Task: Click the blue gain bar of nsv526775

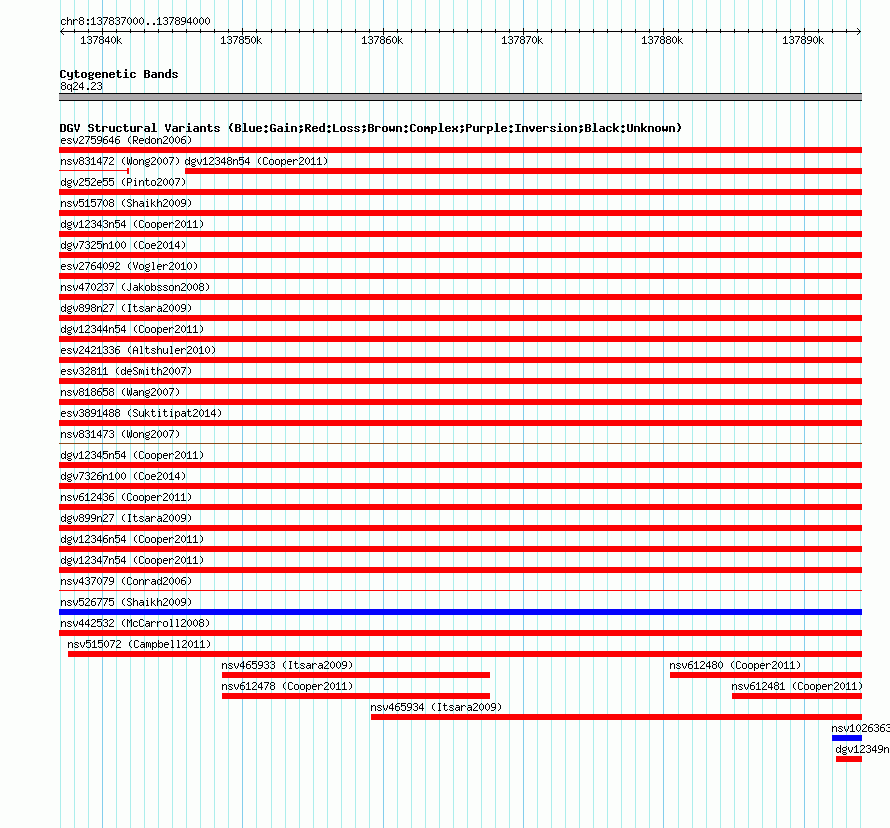Action: click(460, 612)
